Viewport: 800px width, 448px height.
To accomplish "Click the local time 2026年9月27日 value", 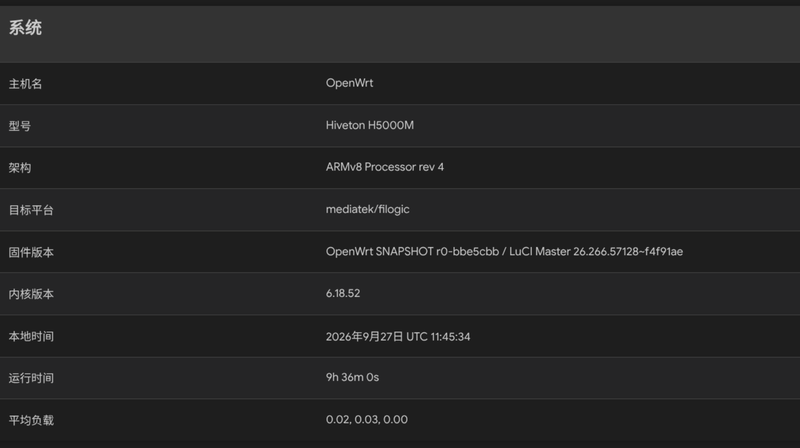I will 398,337.
